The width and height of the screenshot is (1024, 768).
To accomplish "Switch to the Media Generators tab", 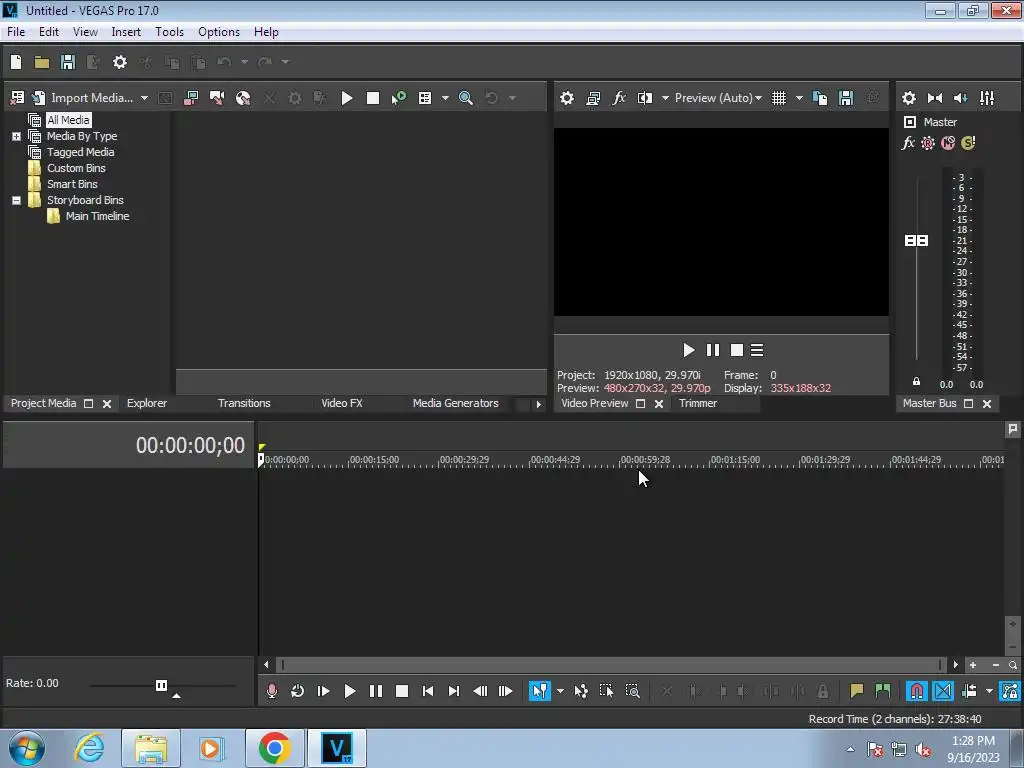I will [x=455, y=404].
